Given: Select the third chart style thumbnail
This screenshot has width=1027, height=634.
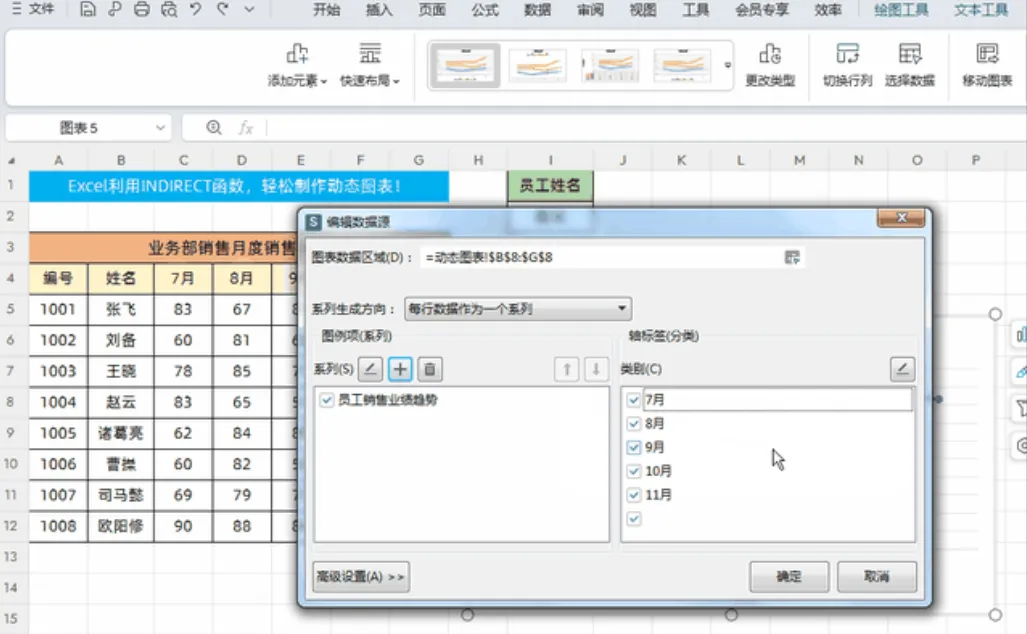Looking at the screenshot, I should click(x=610, y=65).
